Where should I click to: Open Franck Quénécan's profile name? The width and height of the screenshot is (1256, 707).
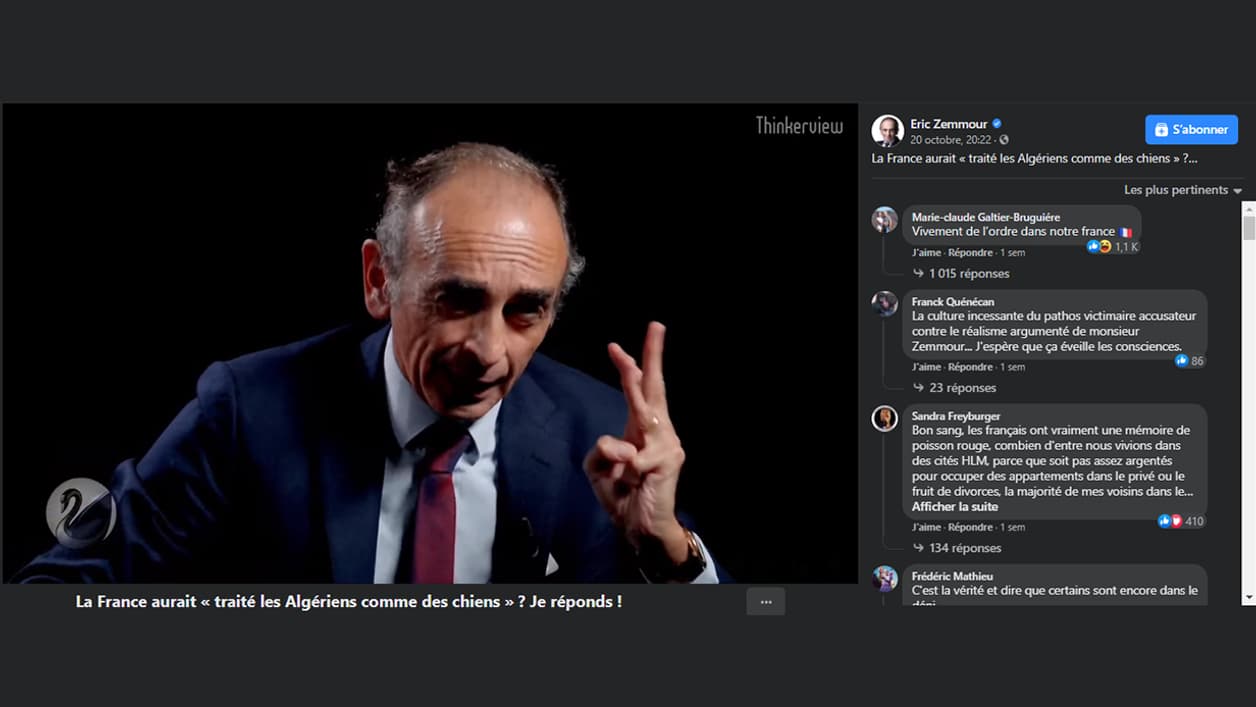tap(953, 301)
